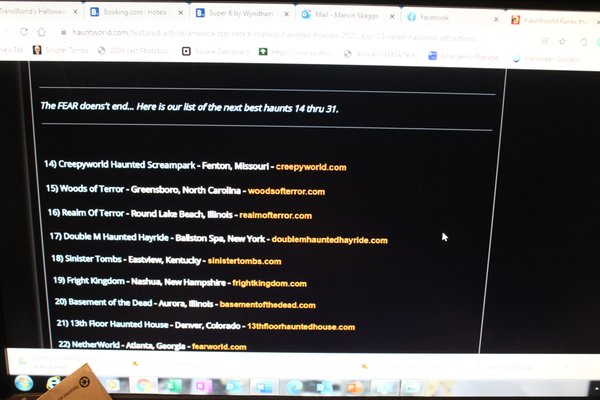Close the TransWorld's Halloween tab

tap(75, 12)
